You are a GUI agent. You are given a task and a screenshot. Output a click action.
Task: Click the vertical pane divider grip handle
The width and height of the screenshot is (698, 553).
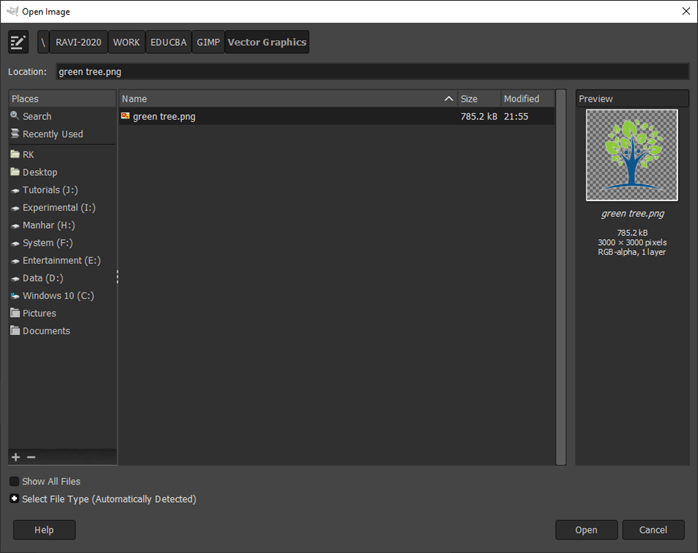pyautogui.click(x=118, y=276)
